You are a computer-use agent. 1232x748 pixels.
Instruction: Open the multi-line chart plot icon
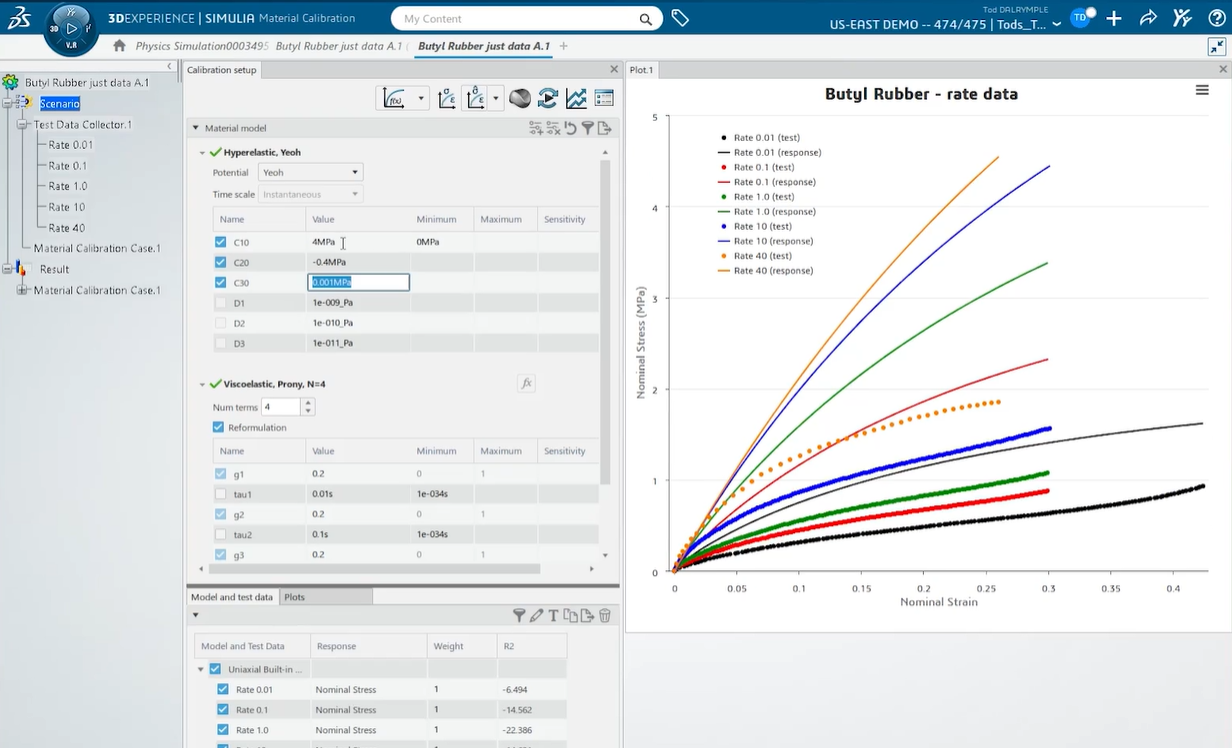576,98
